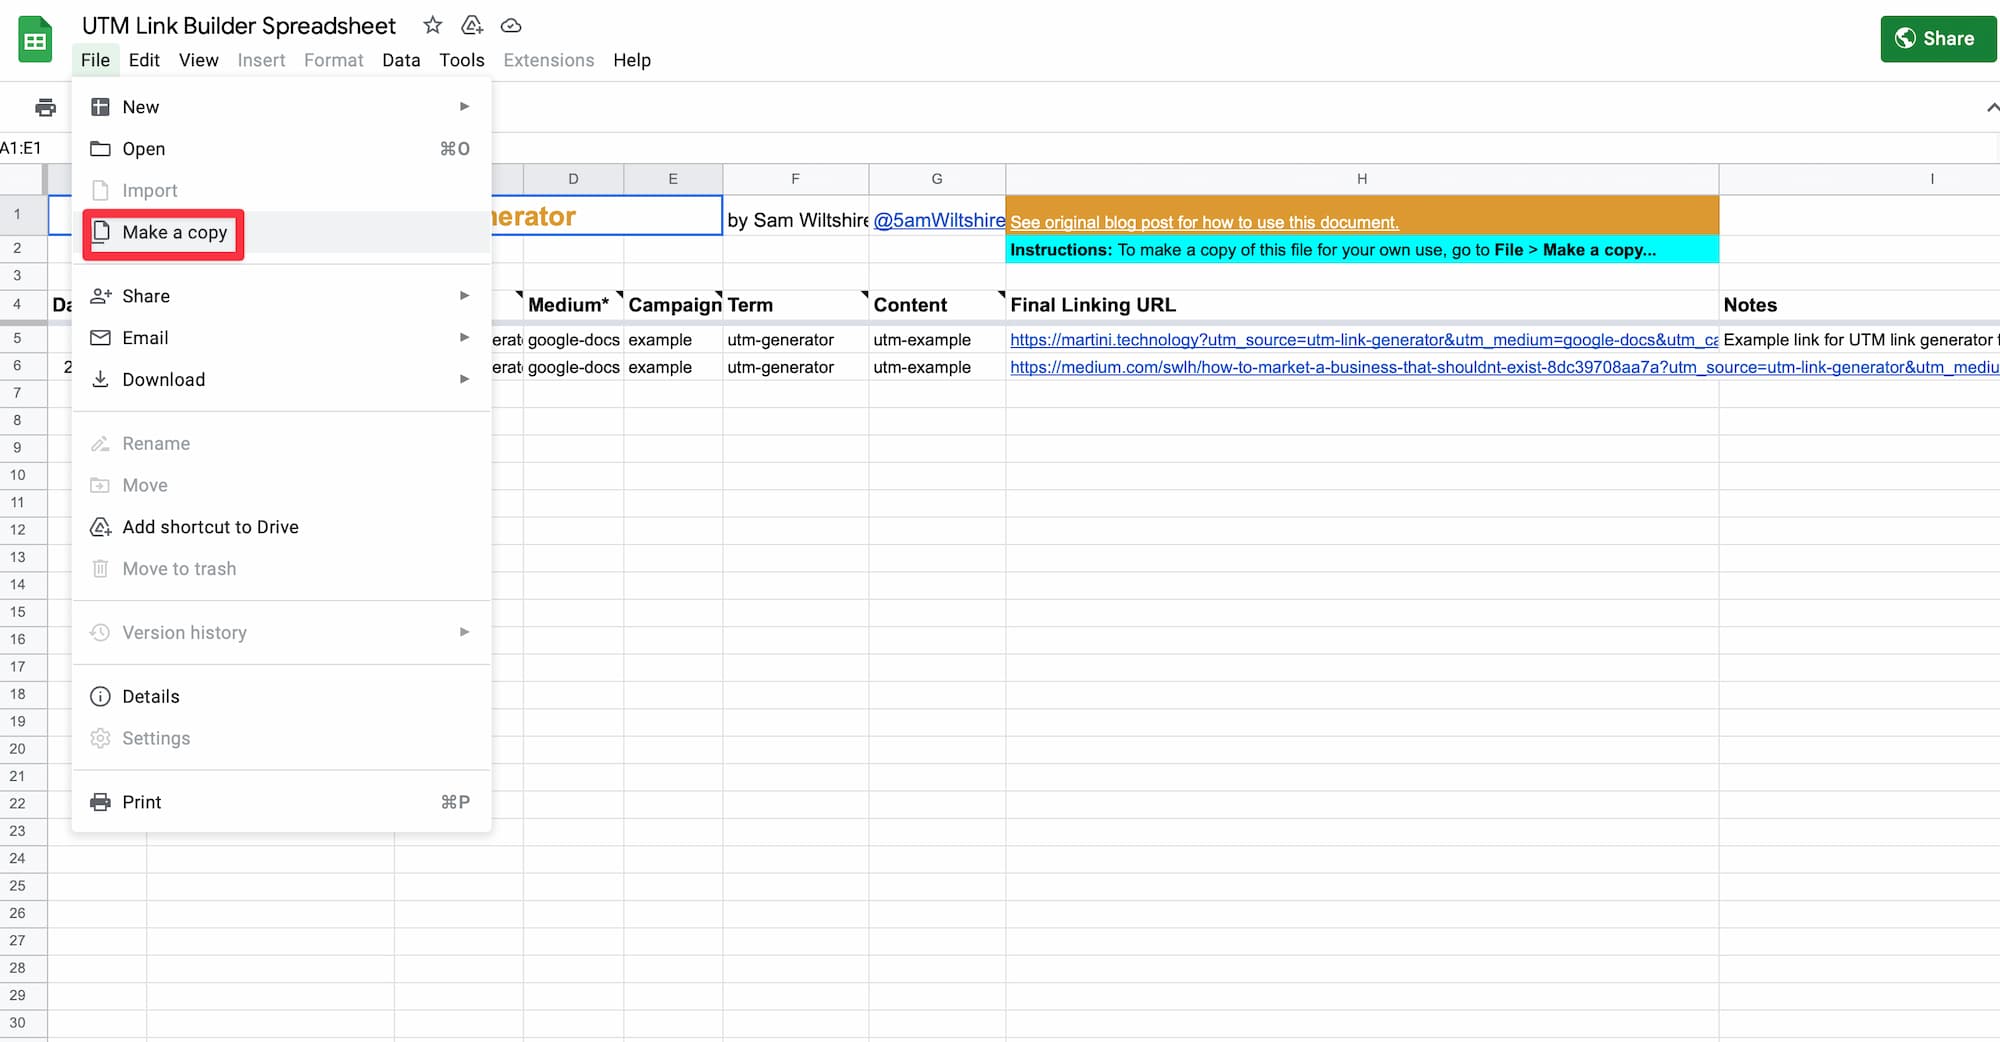Click utm-example cell in row 6
The width and height of the screenshot is (2000, 1042).
click(x=937, y=367)
